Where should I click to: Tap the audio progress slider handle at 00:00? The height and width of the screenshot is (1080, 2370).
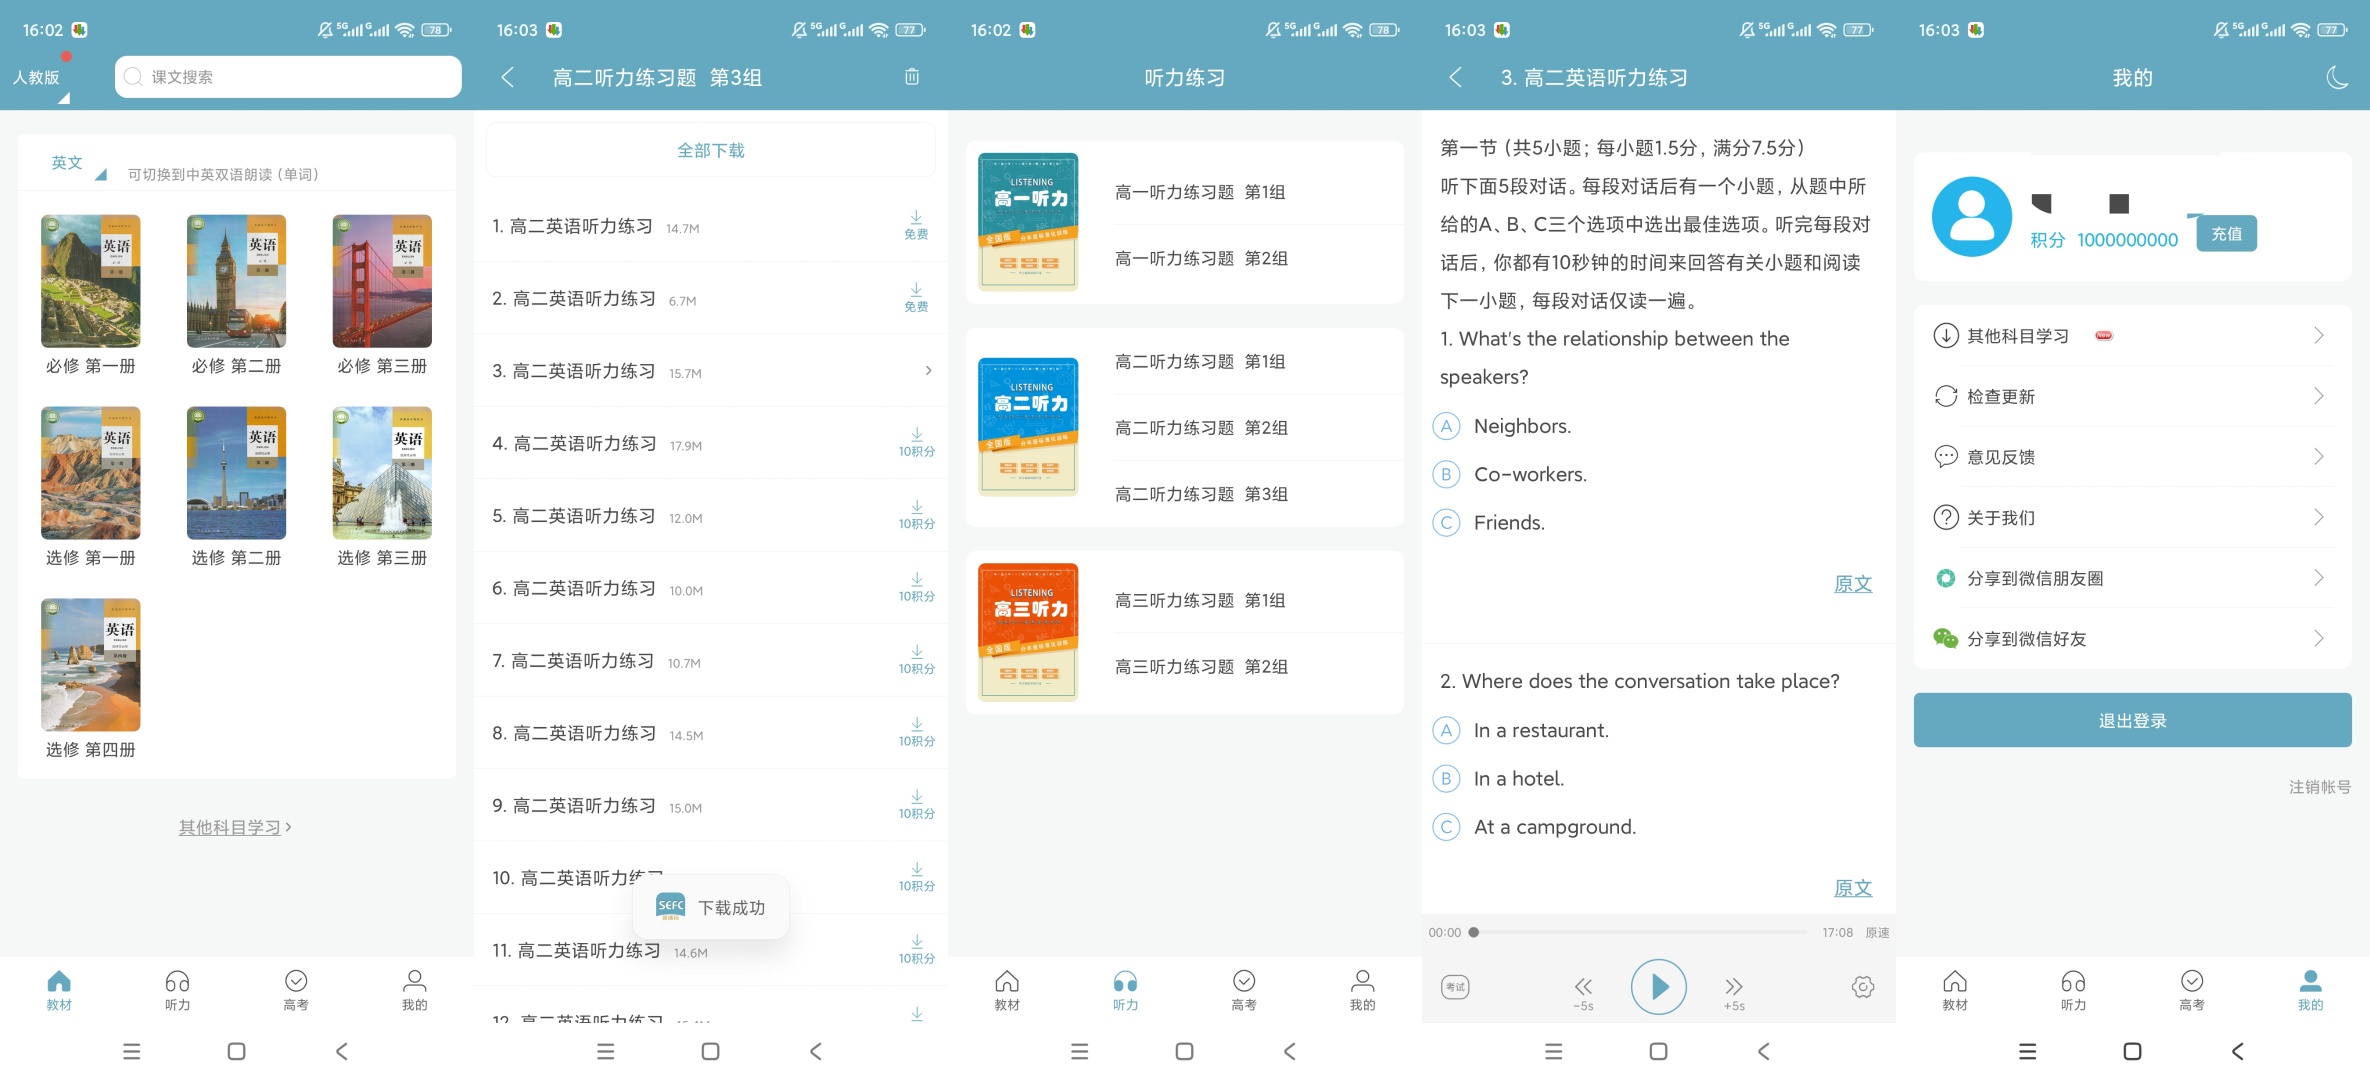click(x=1473, y=932)
